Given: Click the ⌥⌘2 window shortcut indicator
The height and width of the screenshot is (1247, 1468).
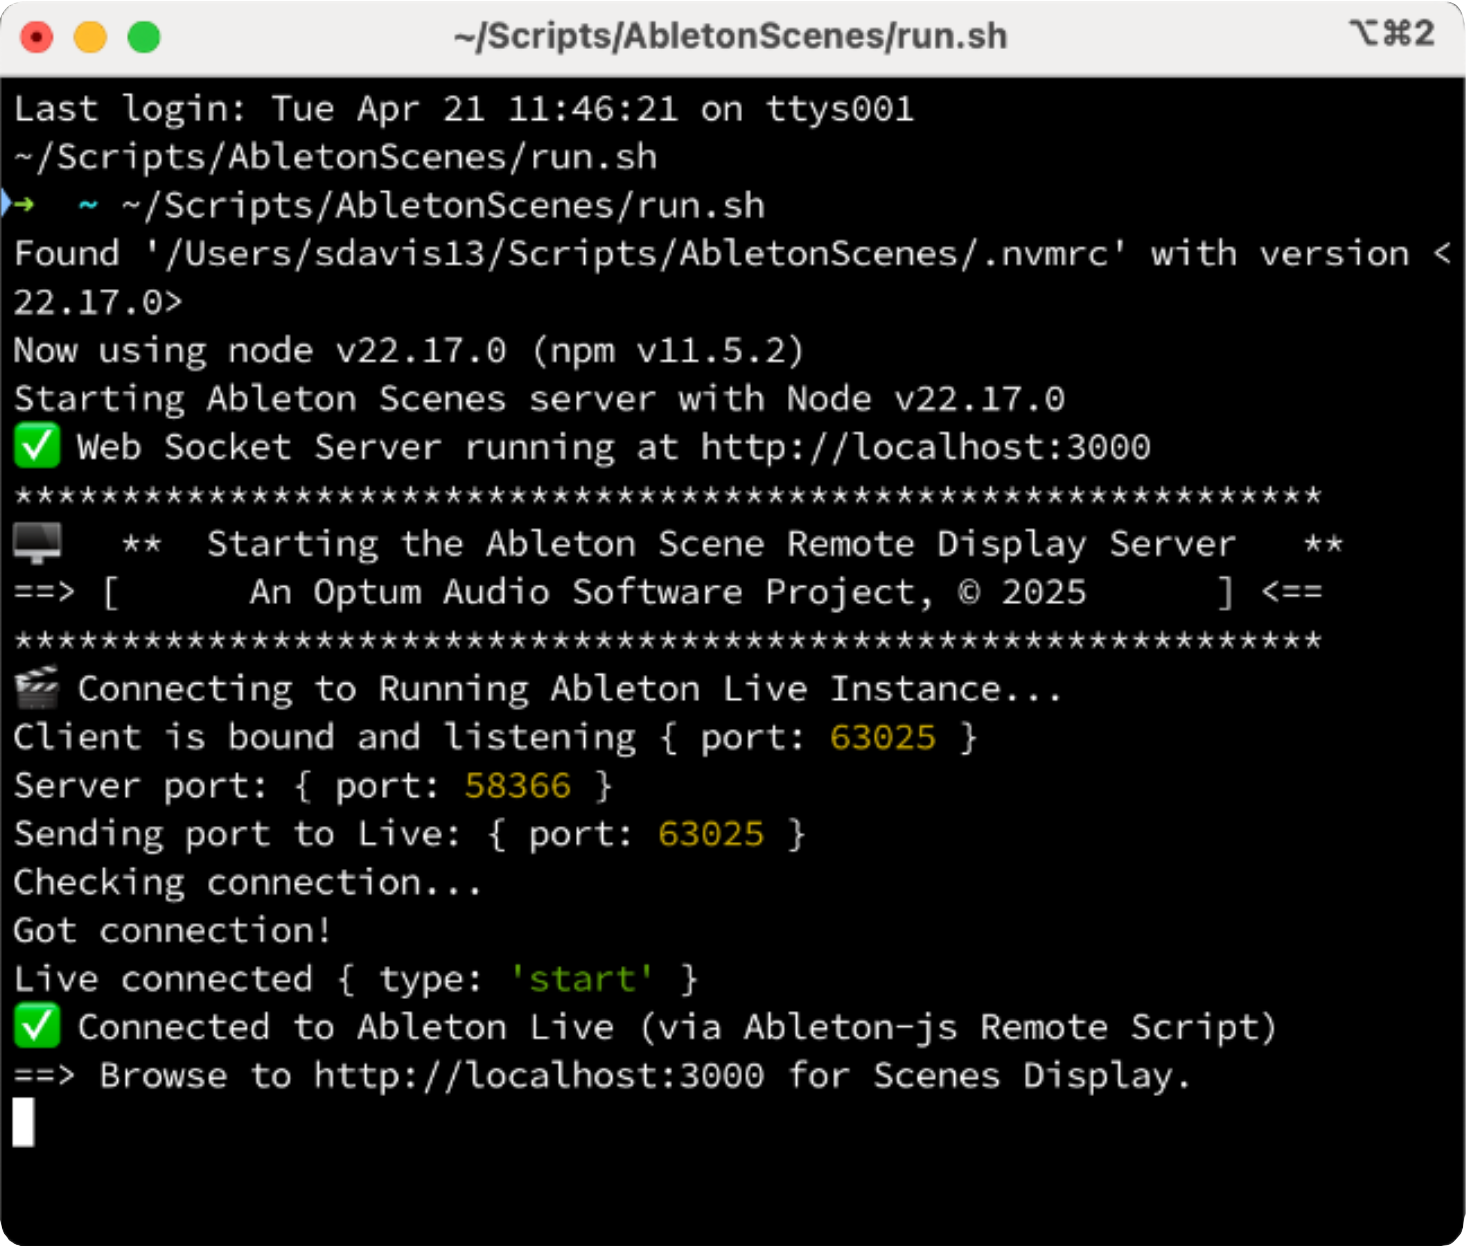Looking at the screenshot, I should click(x=1392, y=33).
